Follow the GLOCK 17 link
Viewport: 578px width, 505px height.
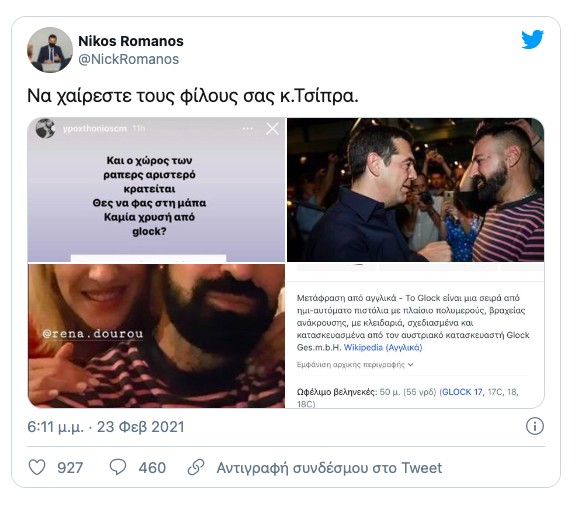point(462,392)
